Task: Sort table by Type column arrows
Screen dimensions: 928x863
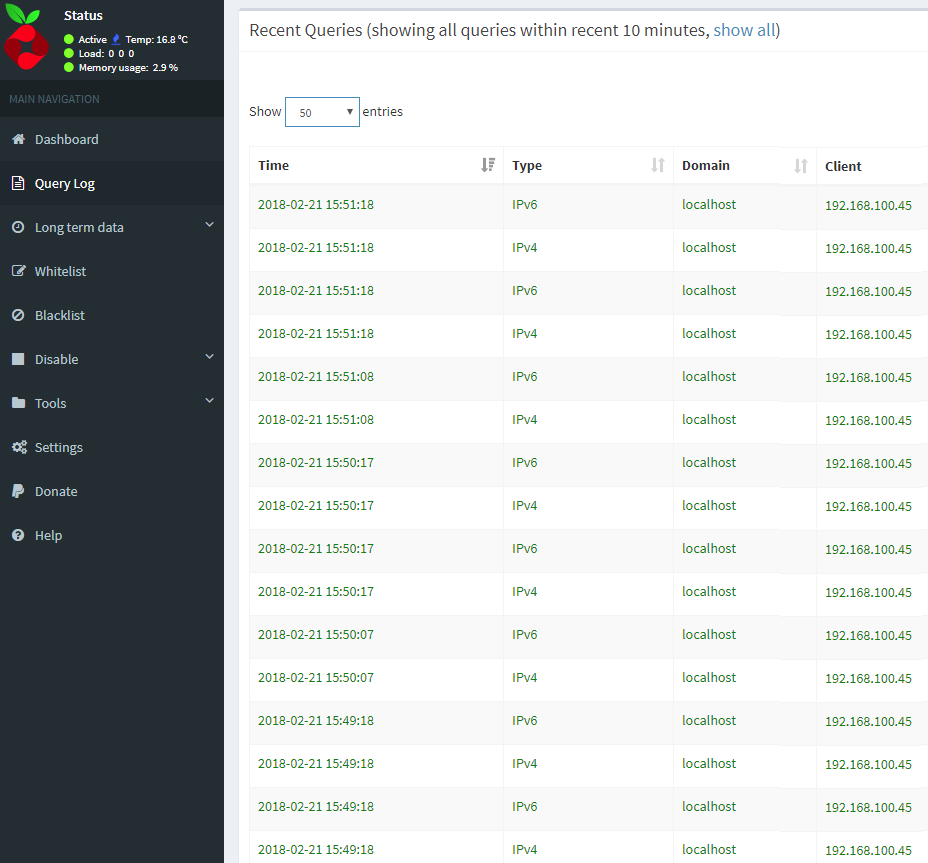Action: click(658, 166)
